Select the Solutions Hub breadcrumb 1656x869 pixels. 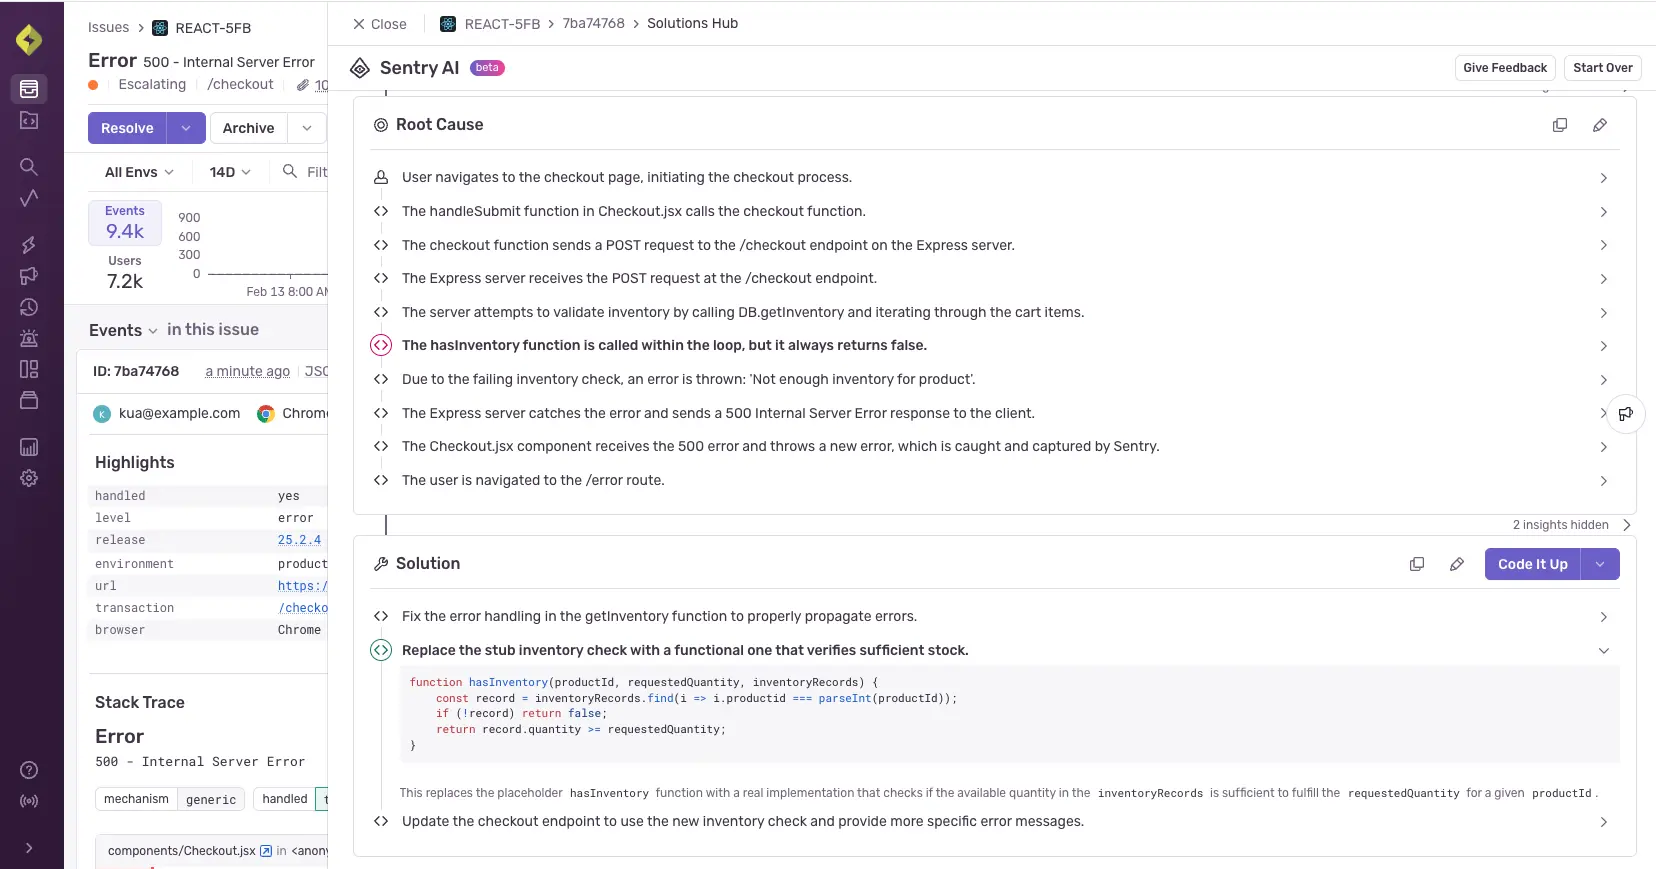point(692,23)
